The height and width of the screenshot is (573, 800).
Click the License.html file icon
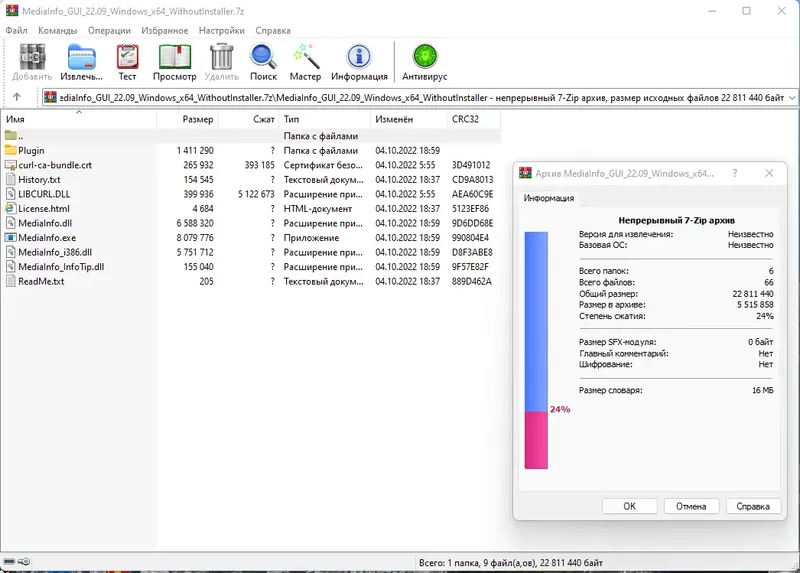pyautogui.click(x=10, y=209)
